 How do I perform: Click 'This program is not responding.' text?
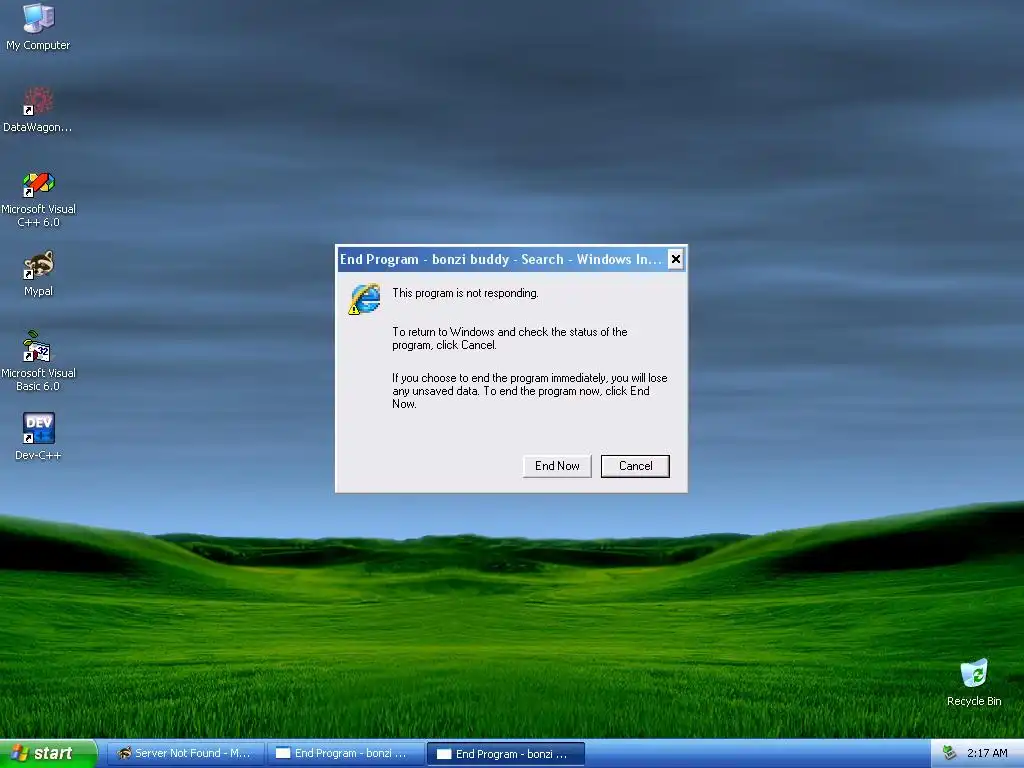pos(465,293)
